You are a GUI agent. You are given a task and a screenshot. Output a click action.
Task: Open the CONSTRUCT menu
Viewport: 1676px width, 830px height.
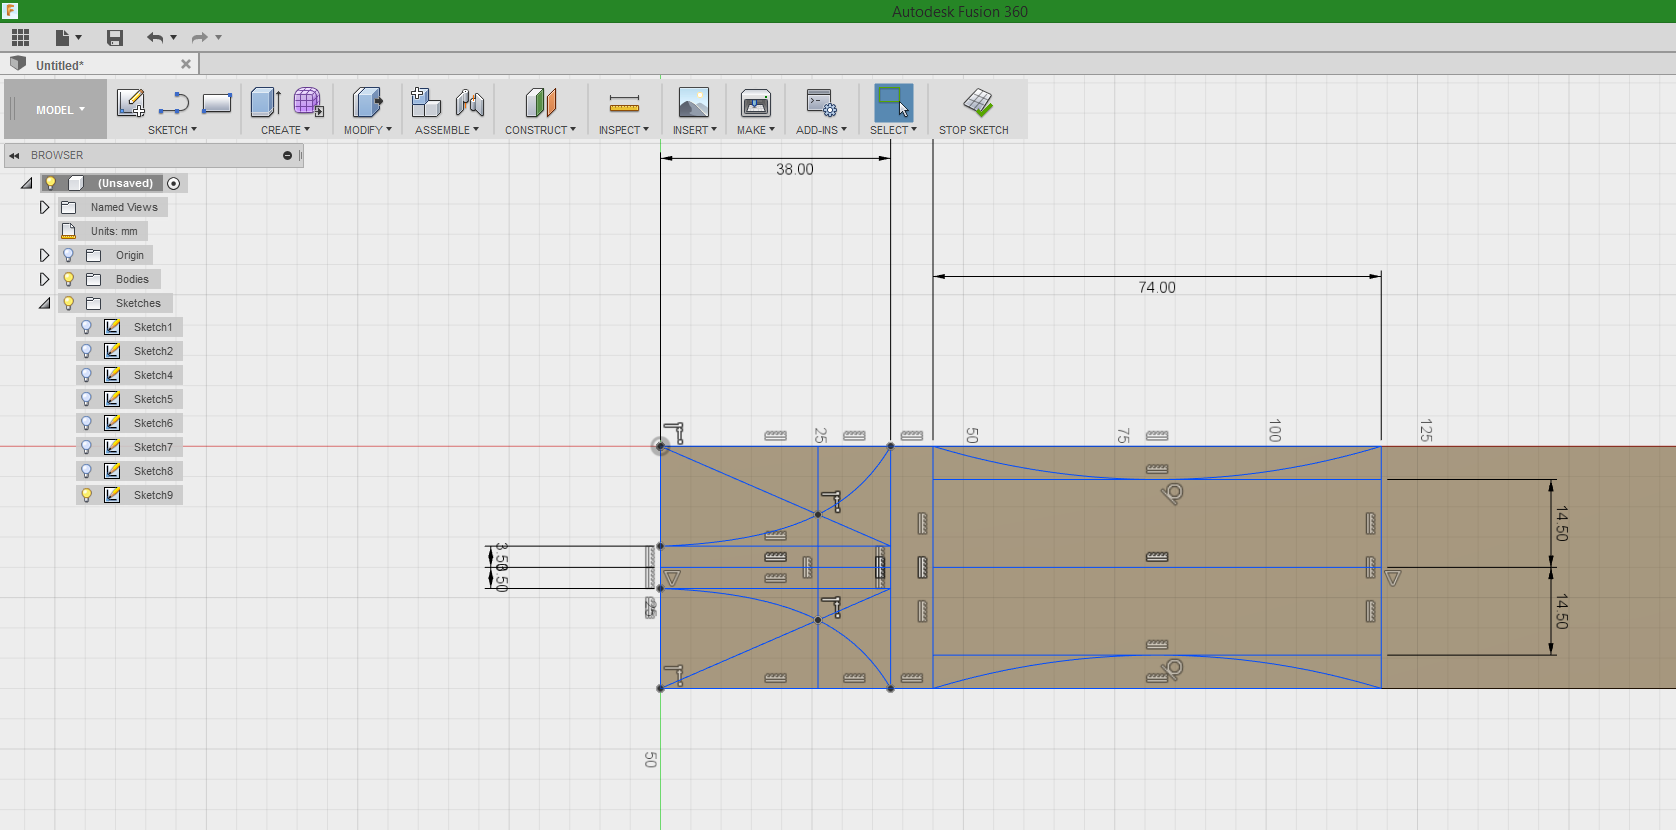point(540,130)
